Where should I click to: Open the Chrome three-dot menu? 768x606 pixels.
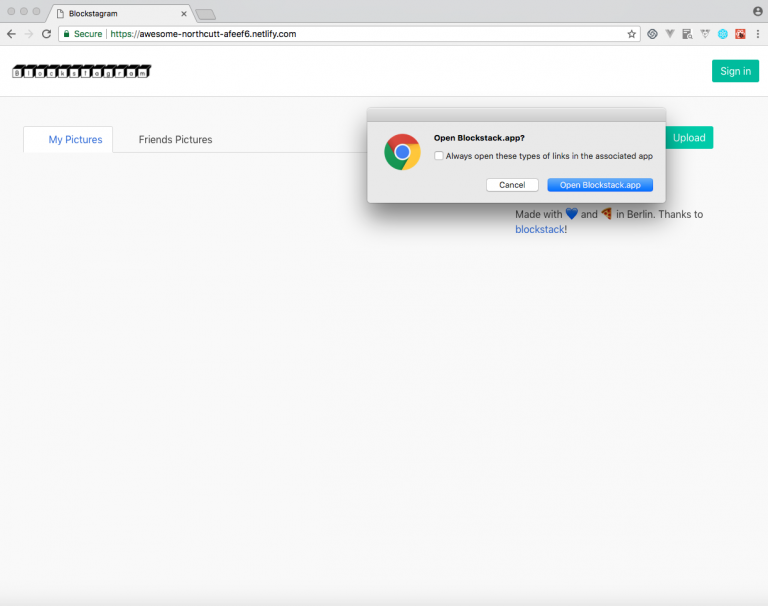point(757,33)
